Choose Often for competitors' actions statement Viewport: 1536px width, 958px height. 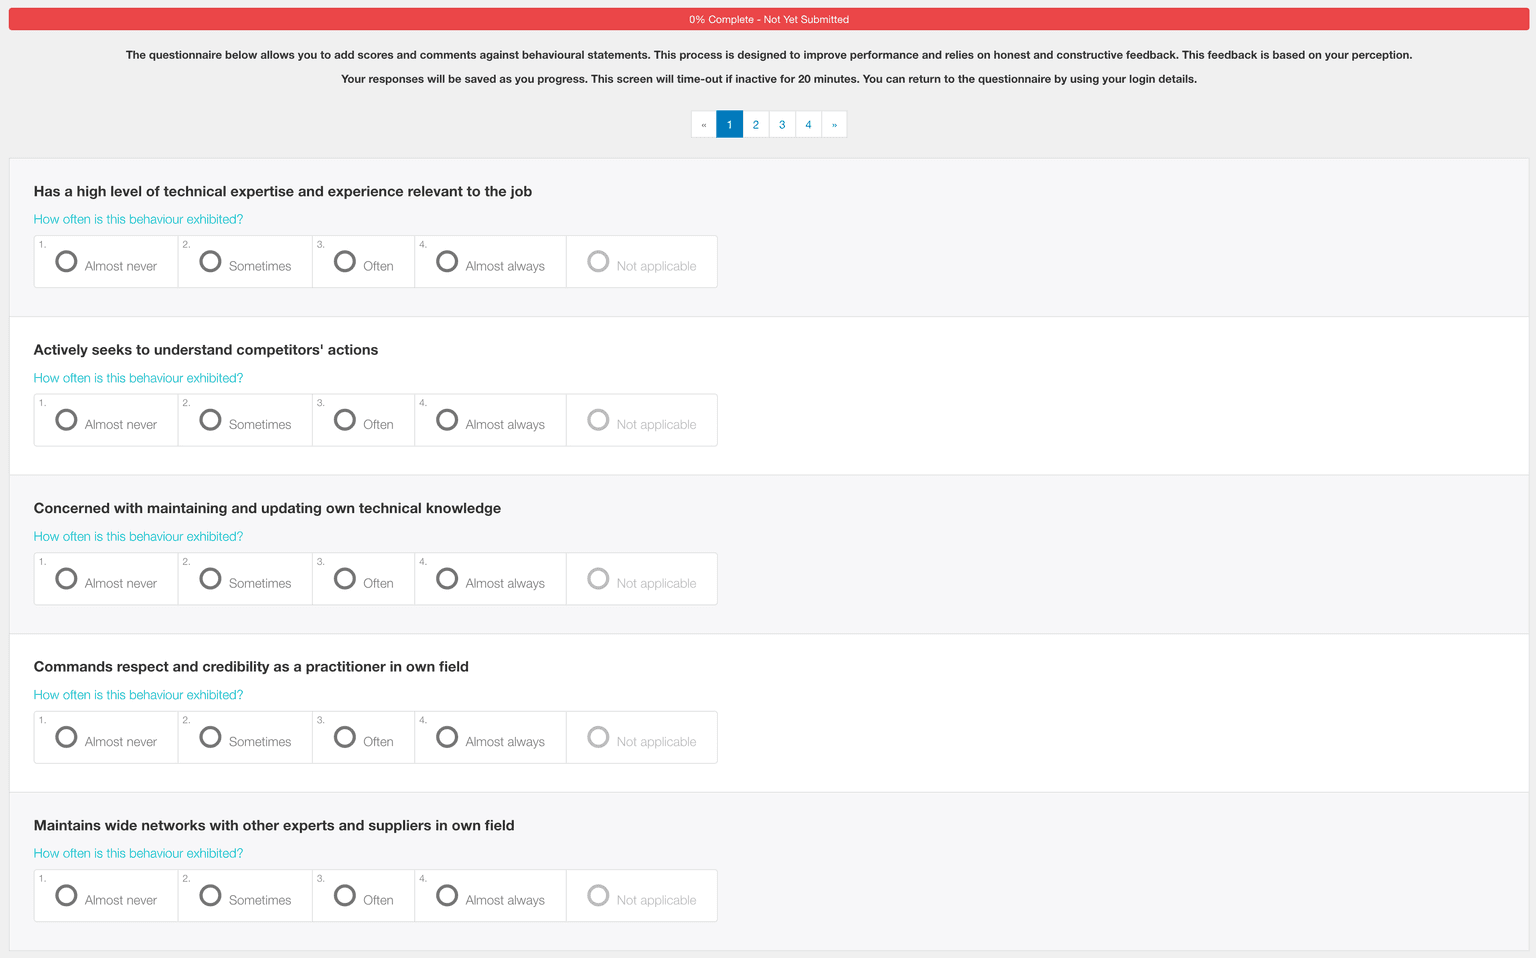click(x=345, y=420)
